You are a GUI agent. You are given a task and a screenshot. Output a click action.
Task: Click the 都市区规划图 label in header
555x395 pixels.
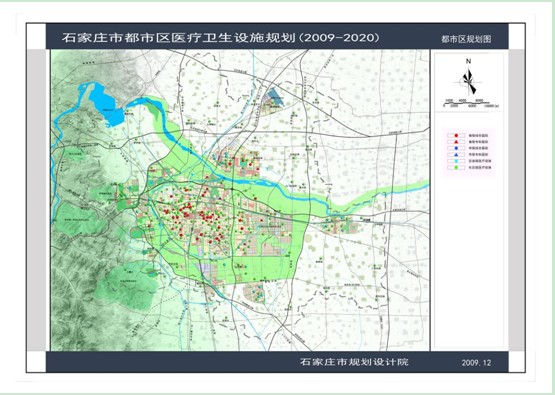pos(466,39)
